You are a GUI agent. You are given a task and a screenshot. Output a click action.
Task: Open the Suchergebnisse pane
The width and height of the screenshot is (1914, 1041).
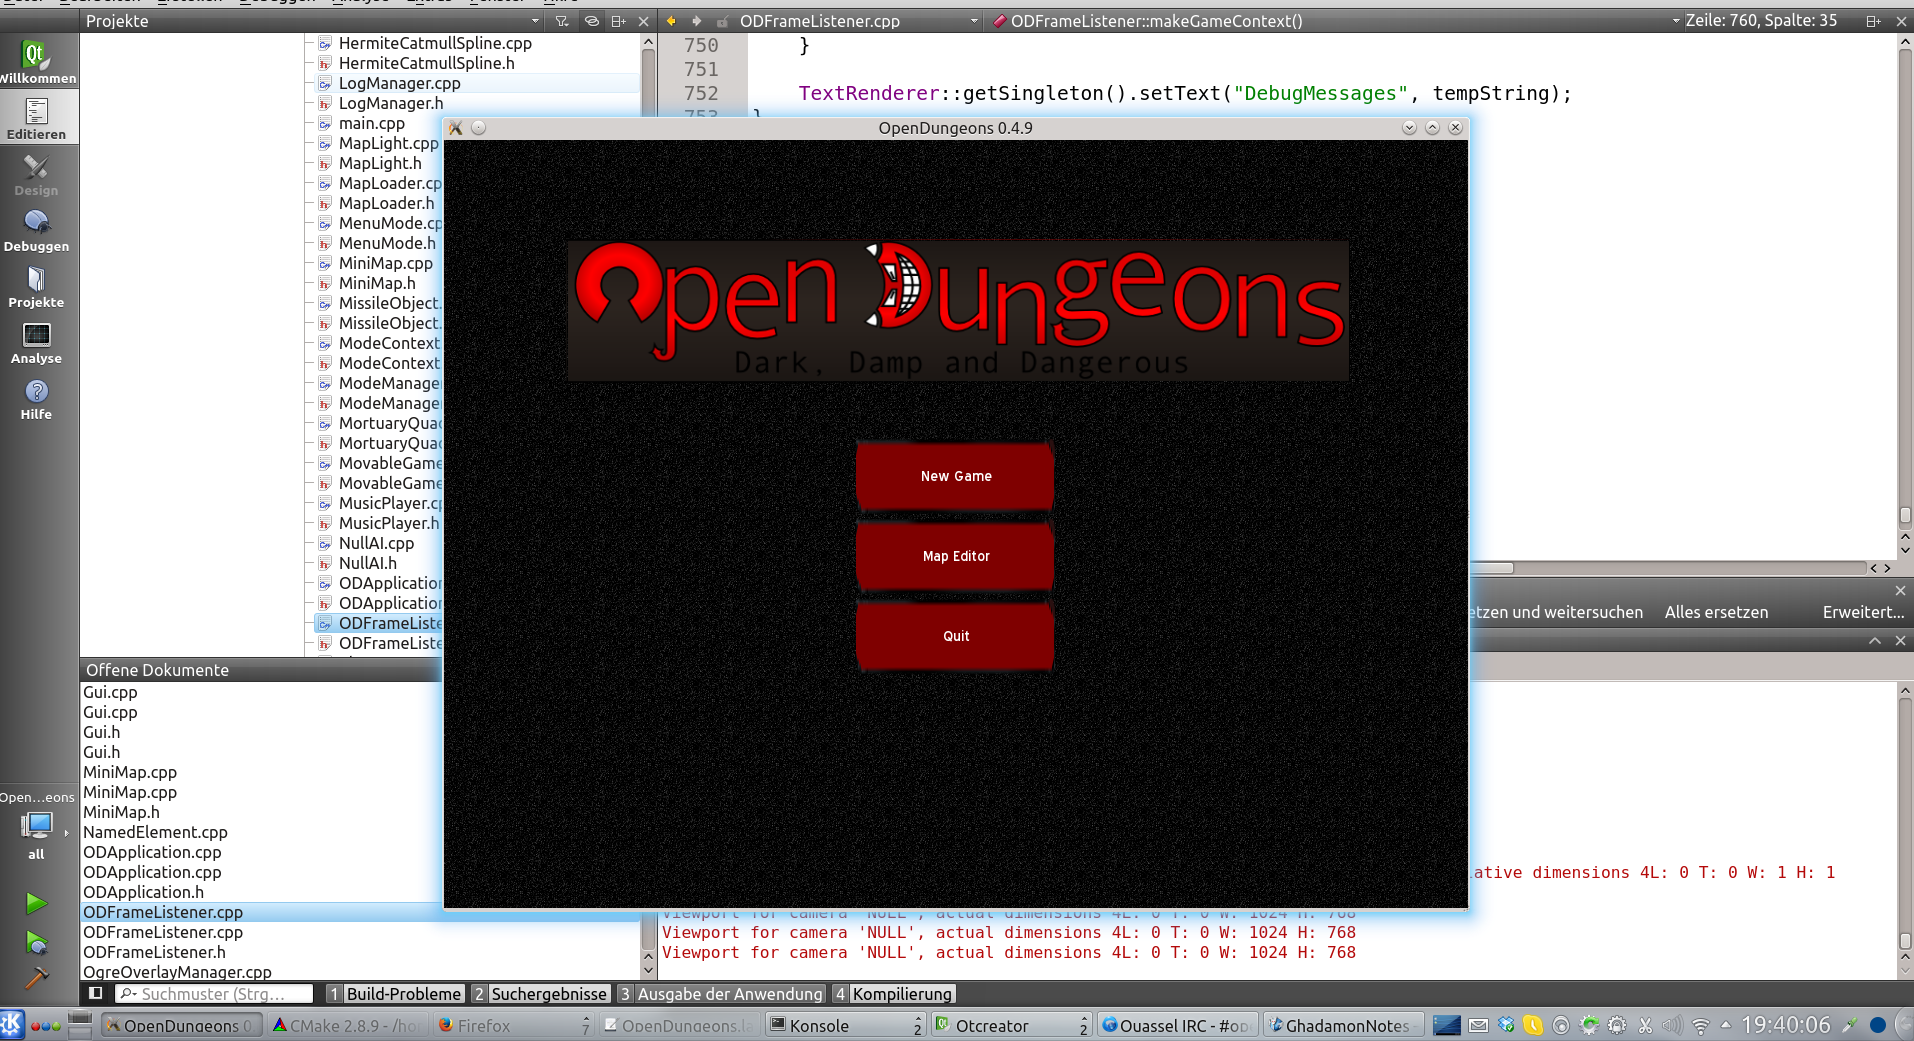click(541, 994)
